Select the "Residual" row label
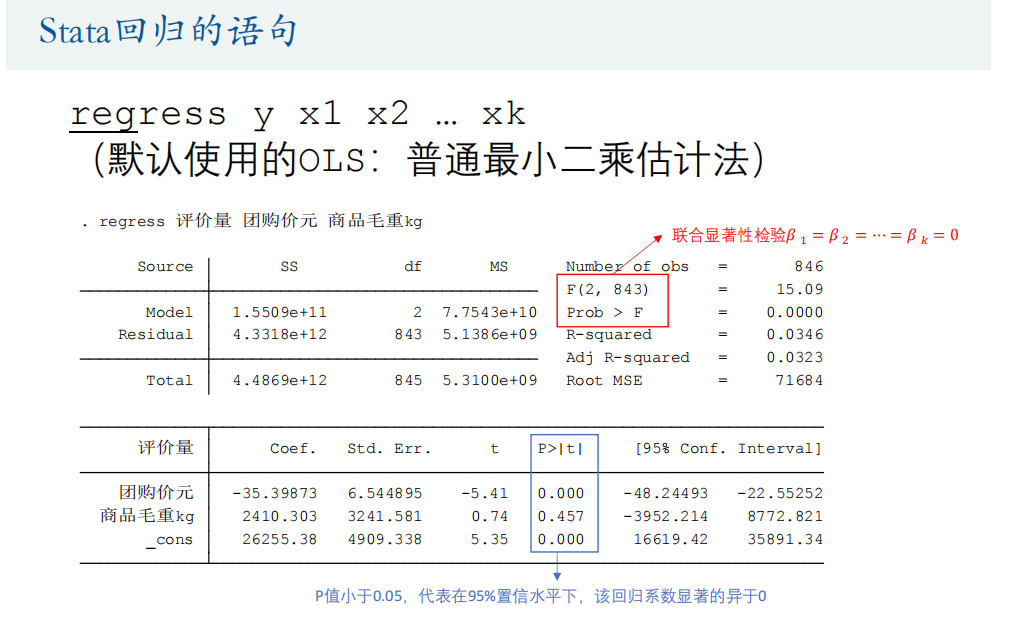Image resolution: width=1016 pixels, height=637 pixels. pyautogui.click(x=155, y=335)
